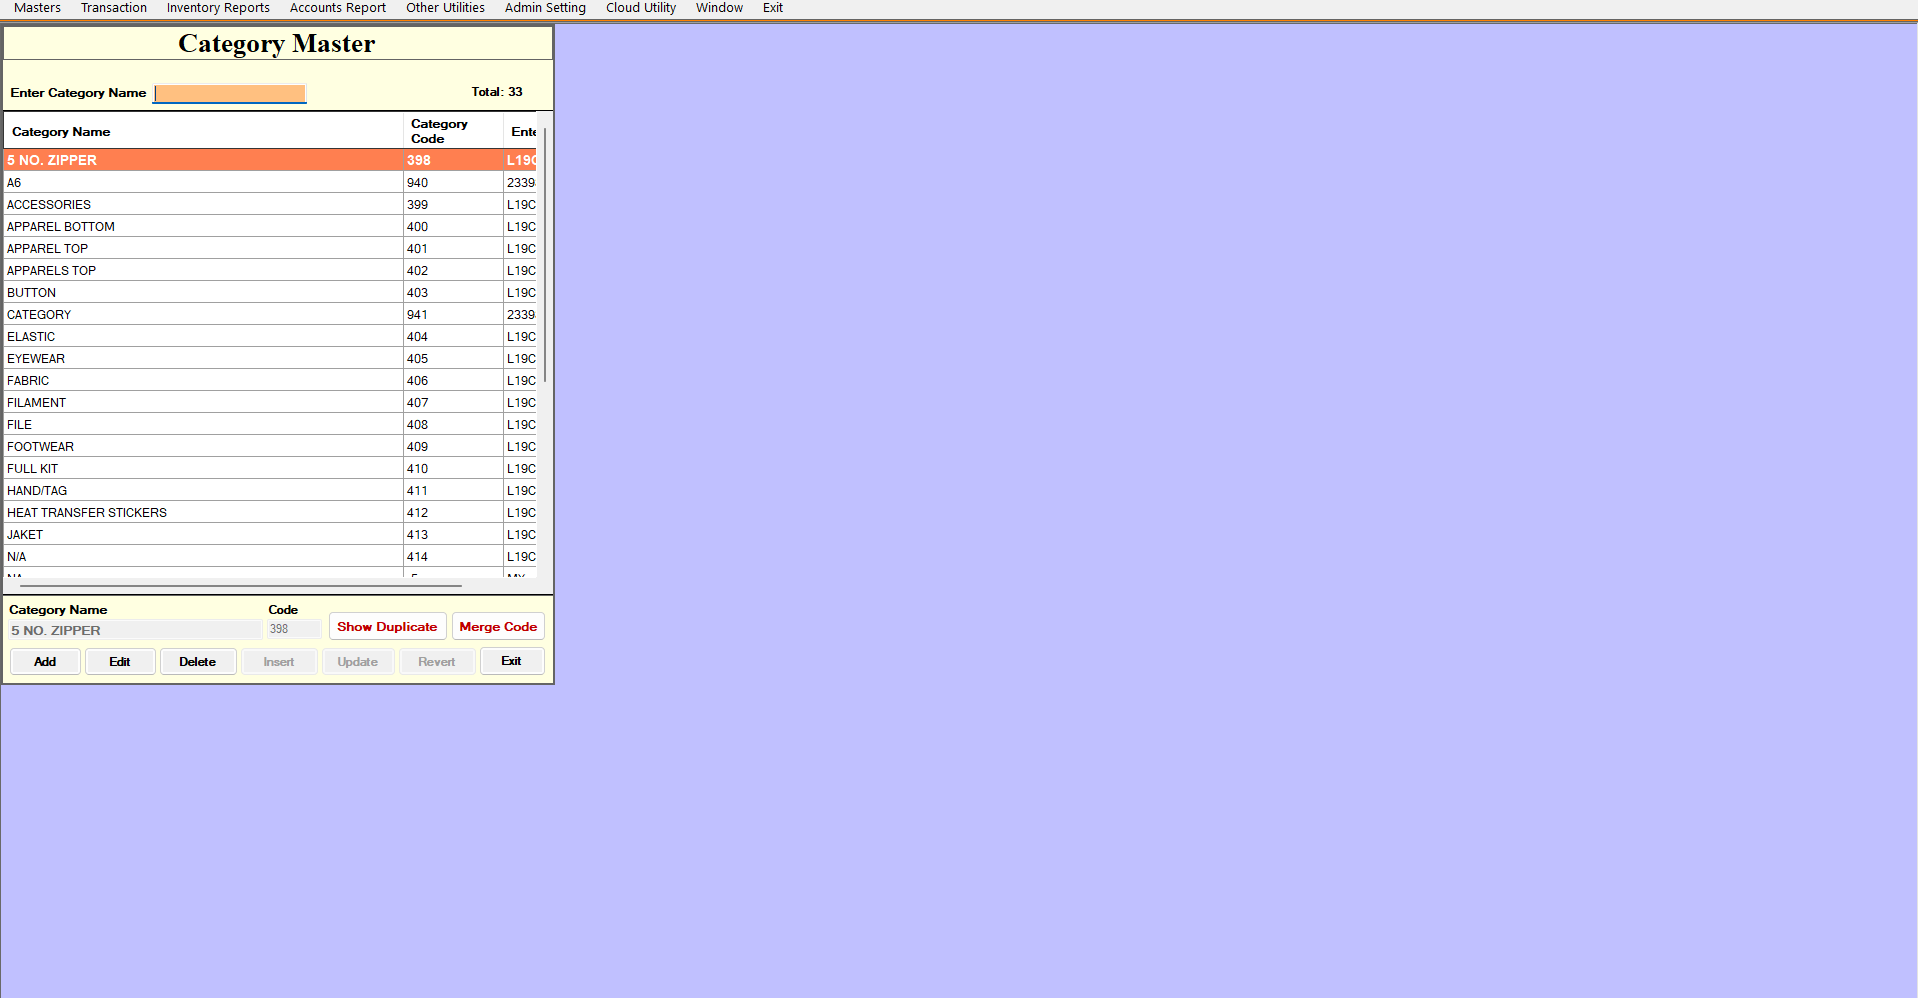1918x998 pixels.
Task: Open the Other Utilities menu
Action: pyautogui.click(x=445, y=8)
